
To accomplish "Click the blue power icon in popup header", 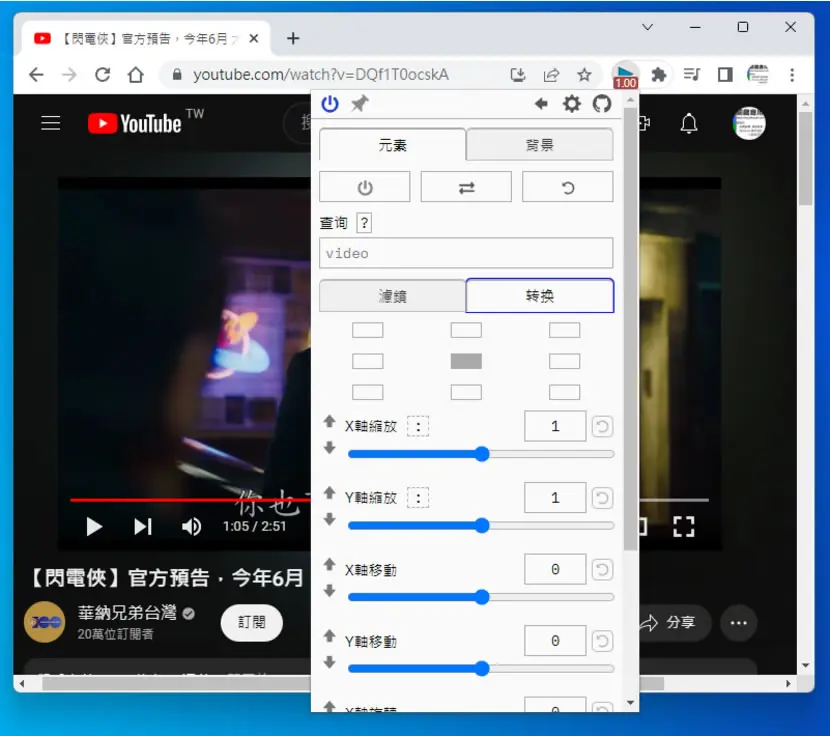I will 330,104.
